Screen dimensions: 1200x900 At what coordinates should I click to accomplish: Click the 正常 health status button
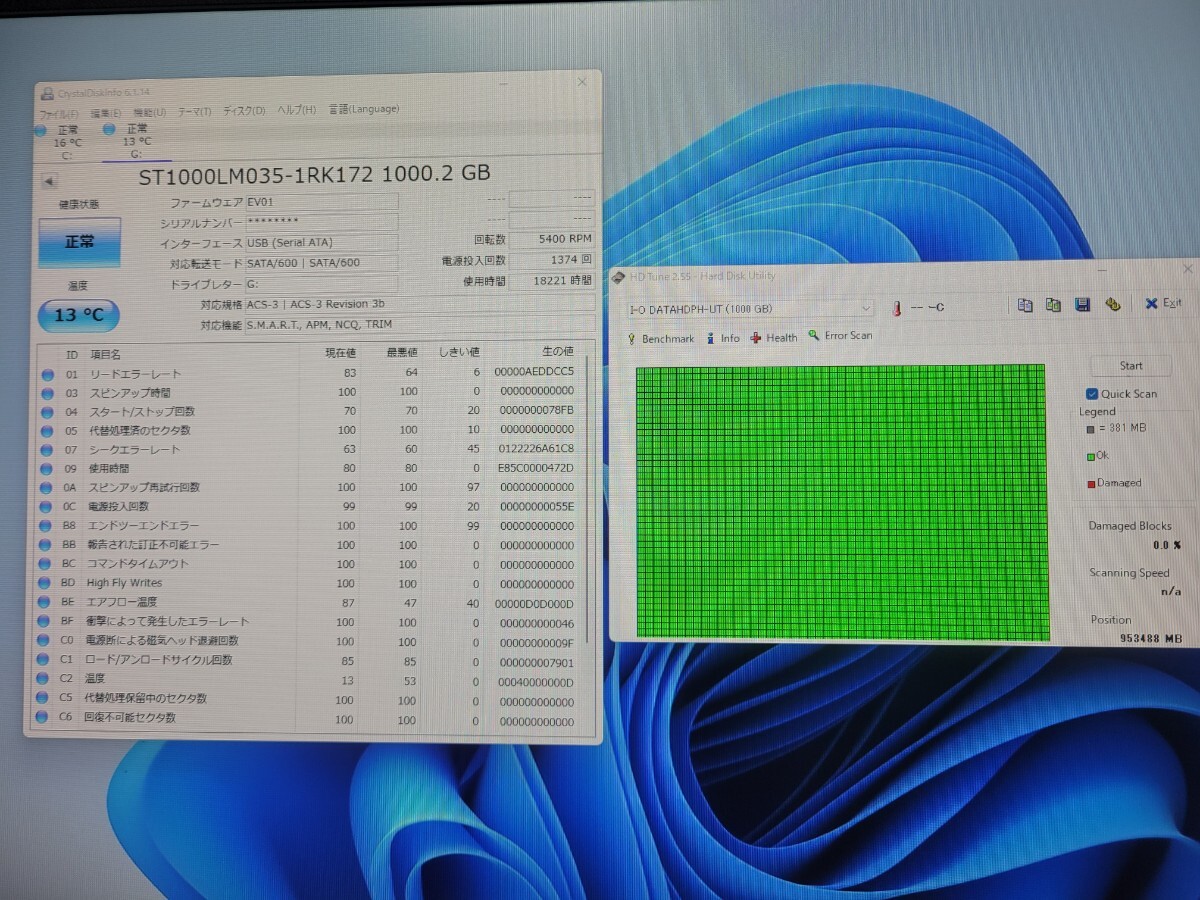[80, 242]
